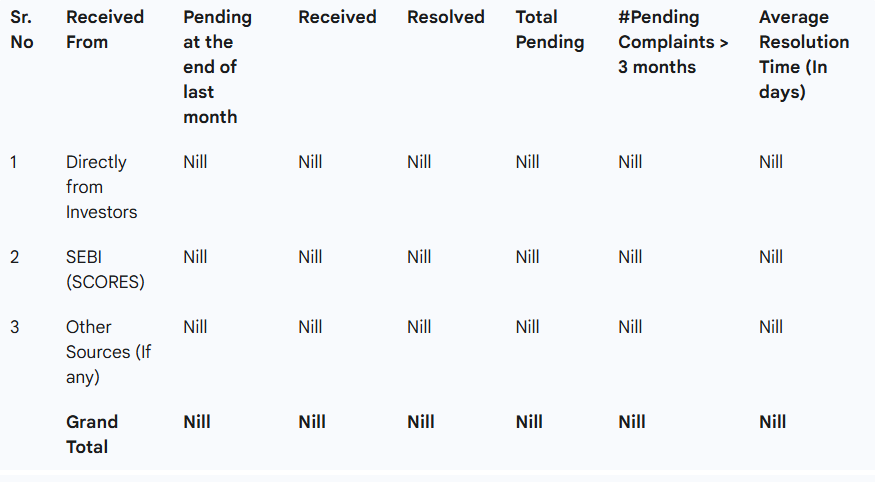
Task: Select Grand Total value under Average Resolution Time
Action: click(773, 422)
